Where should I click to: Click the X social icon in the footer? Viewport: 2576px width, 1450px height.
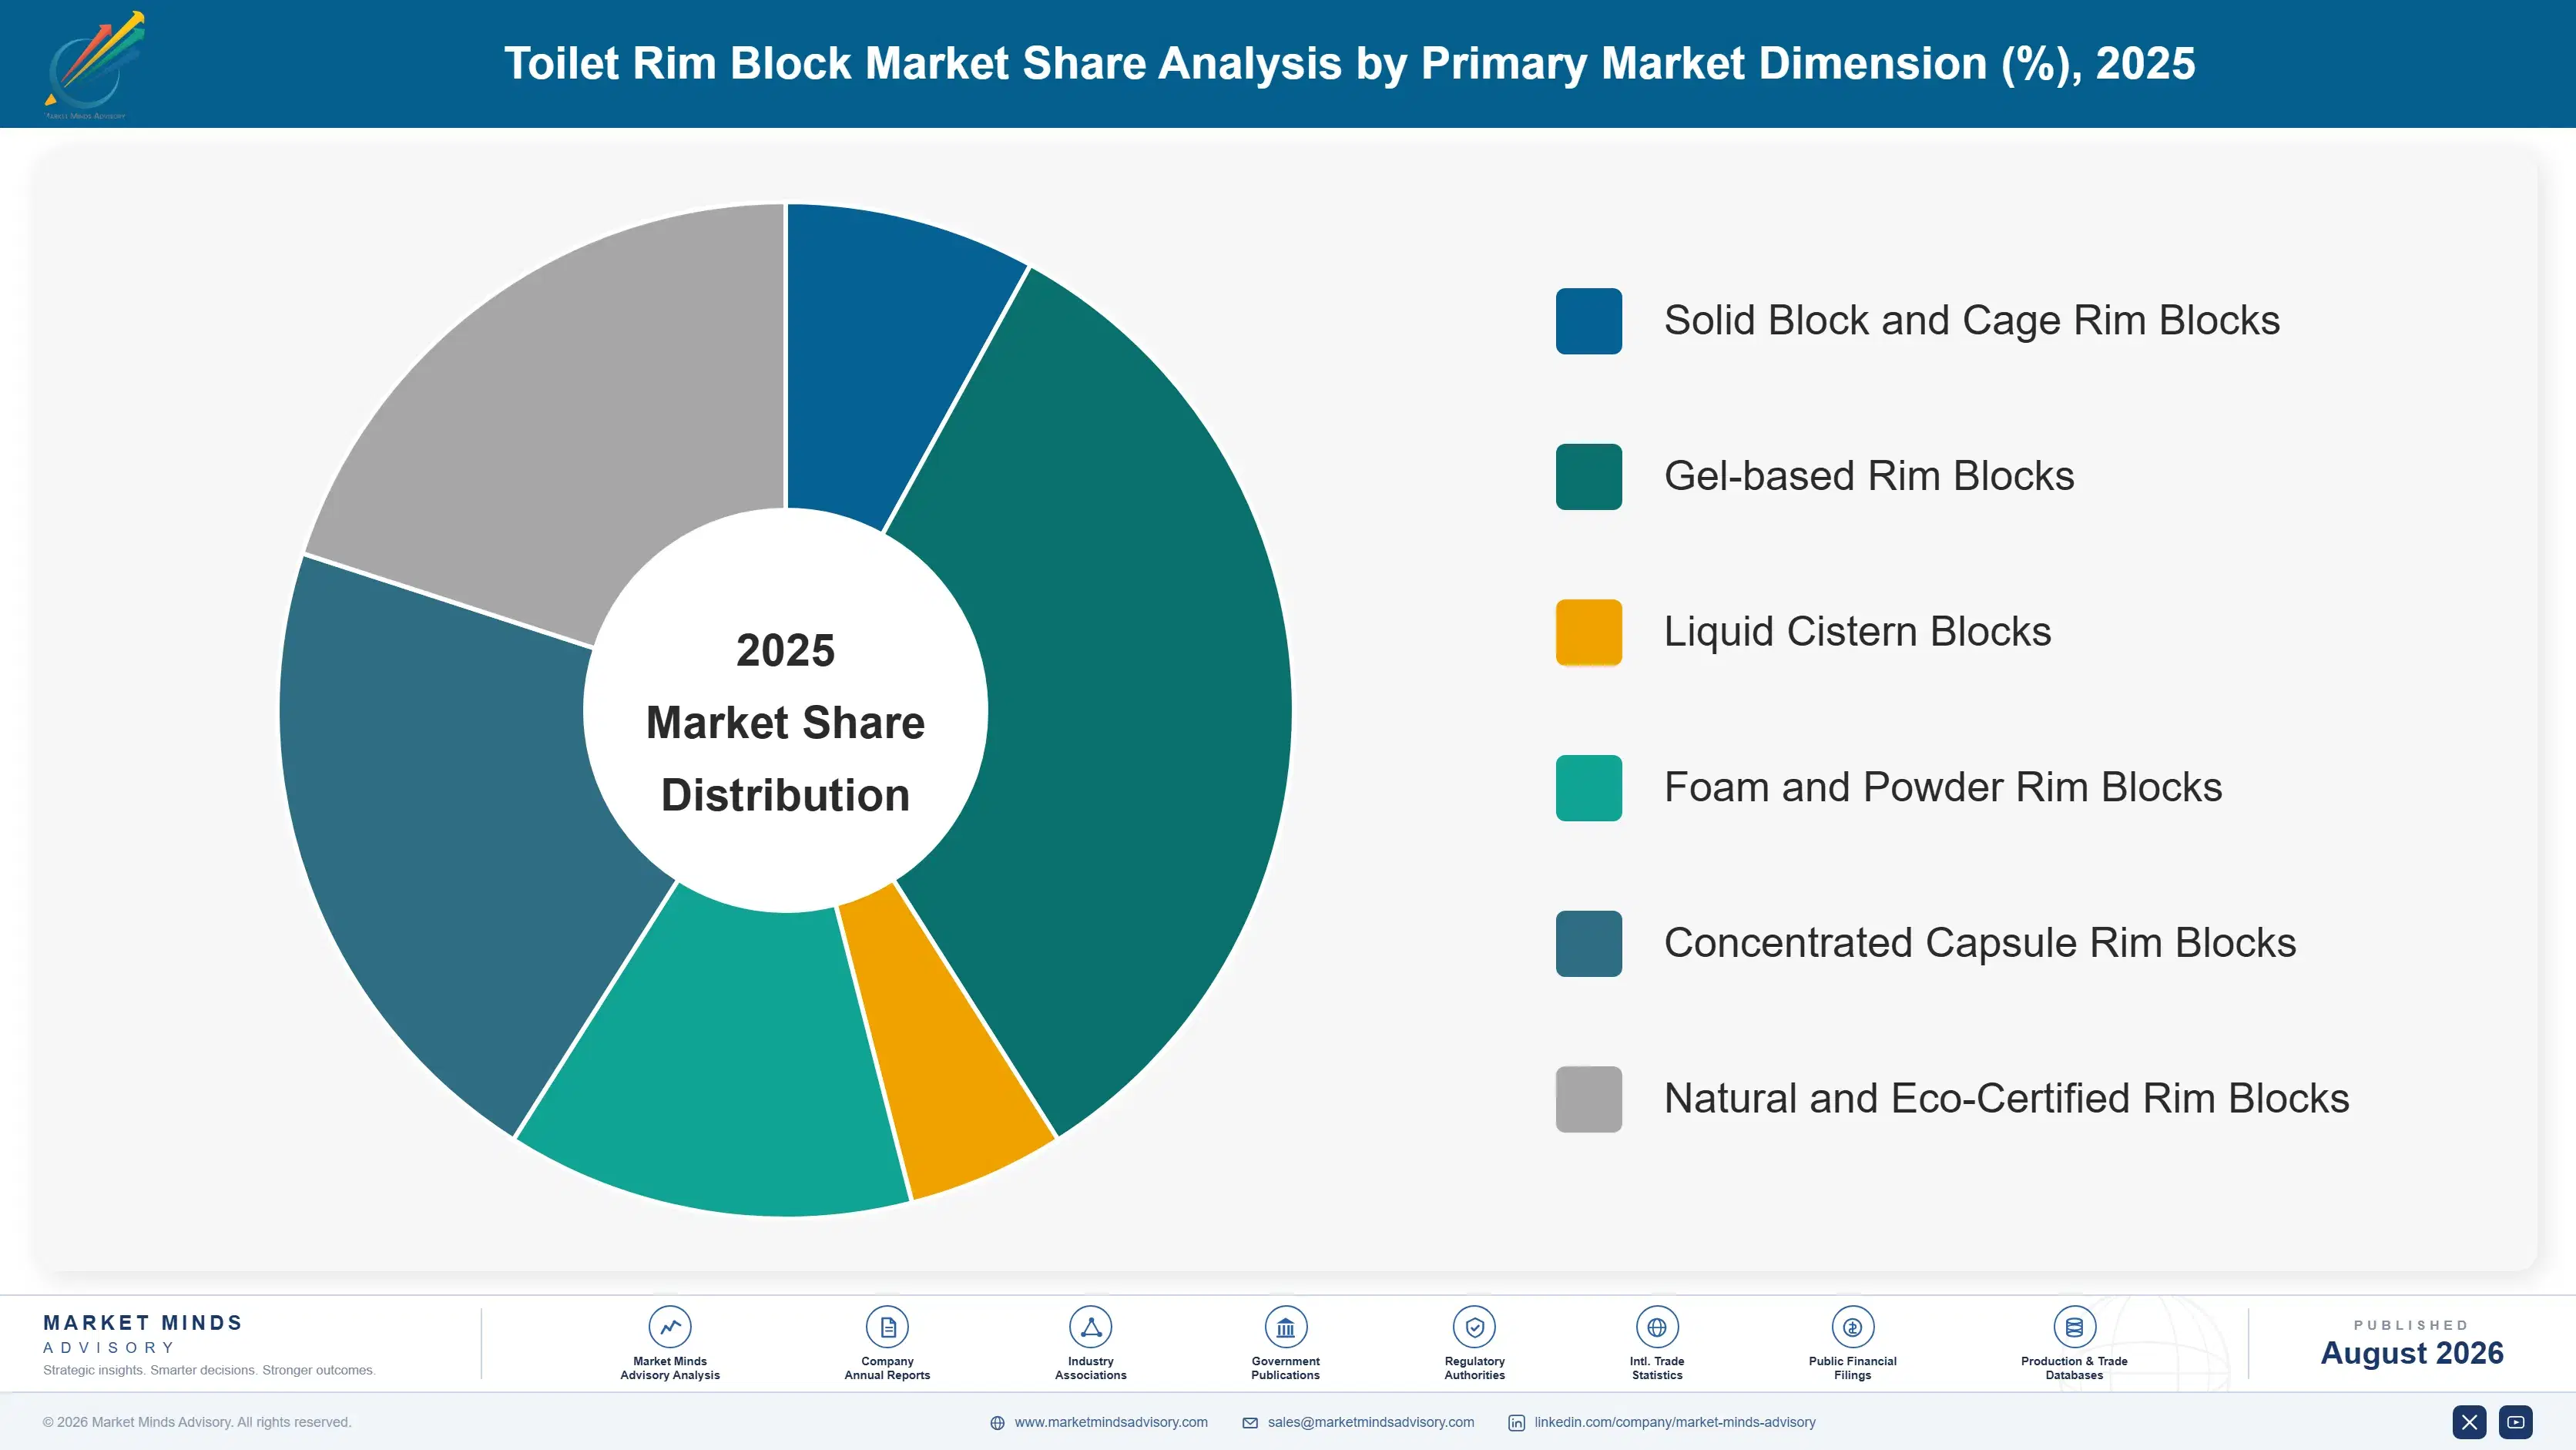click(2469, 1422)
